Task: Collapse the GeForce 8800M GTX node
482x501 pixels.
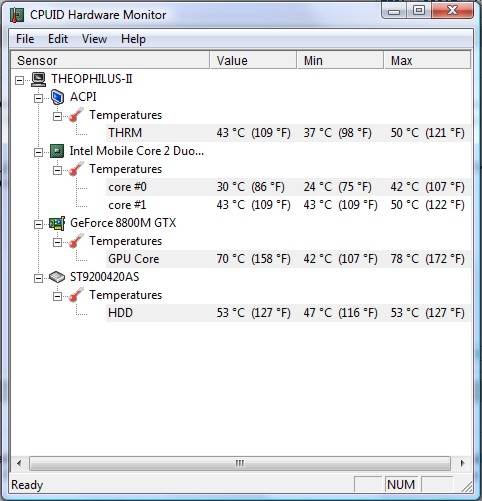Action: pyautogui.click(x=39, y=224)
